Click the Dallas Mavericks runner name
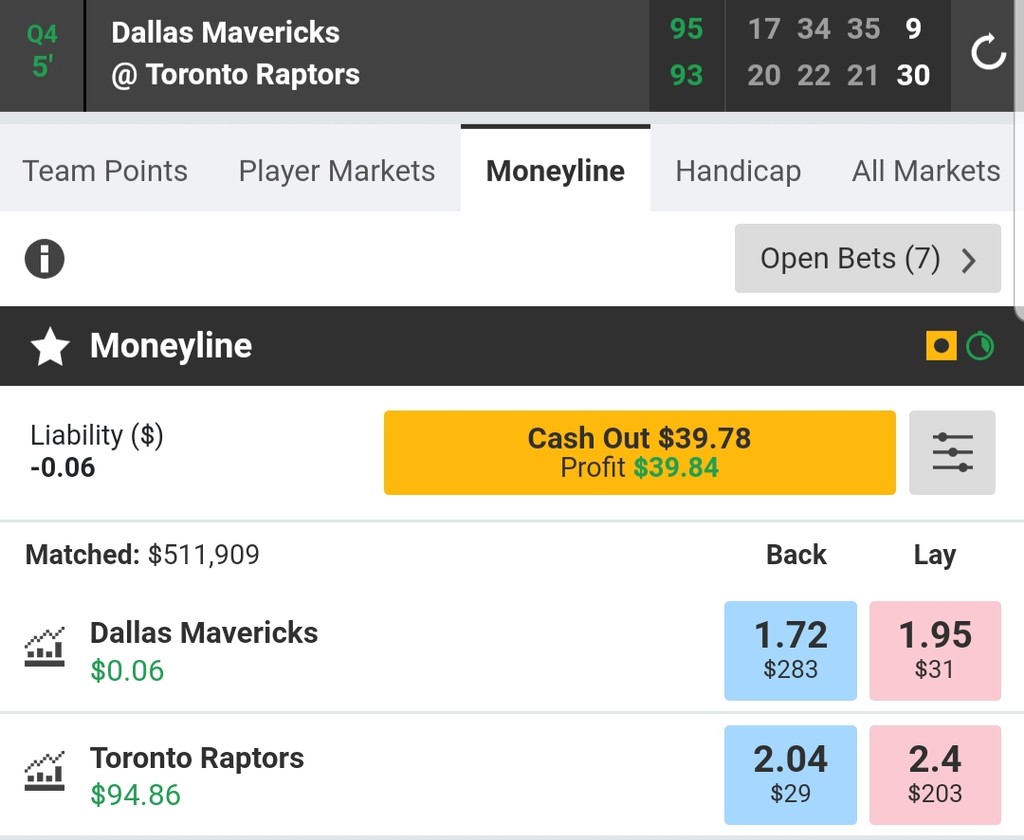Image resolution: width=1024 pixels, height=840 pixels. (x=204, y=632)
